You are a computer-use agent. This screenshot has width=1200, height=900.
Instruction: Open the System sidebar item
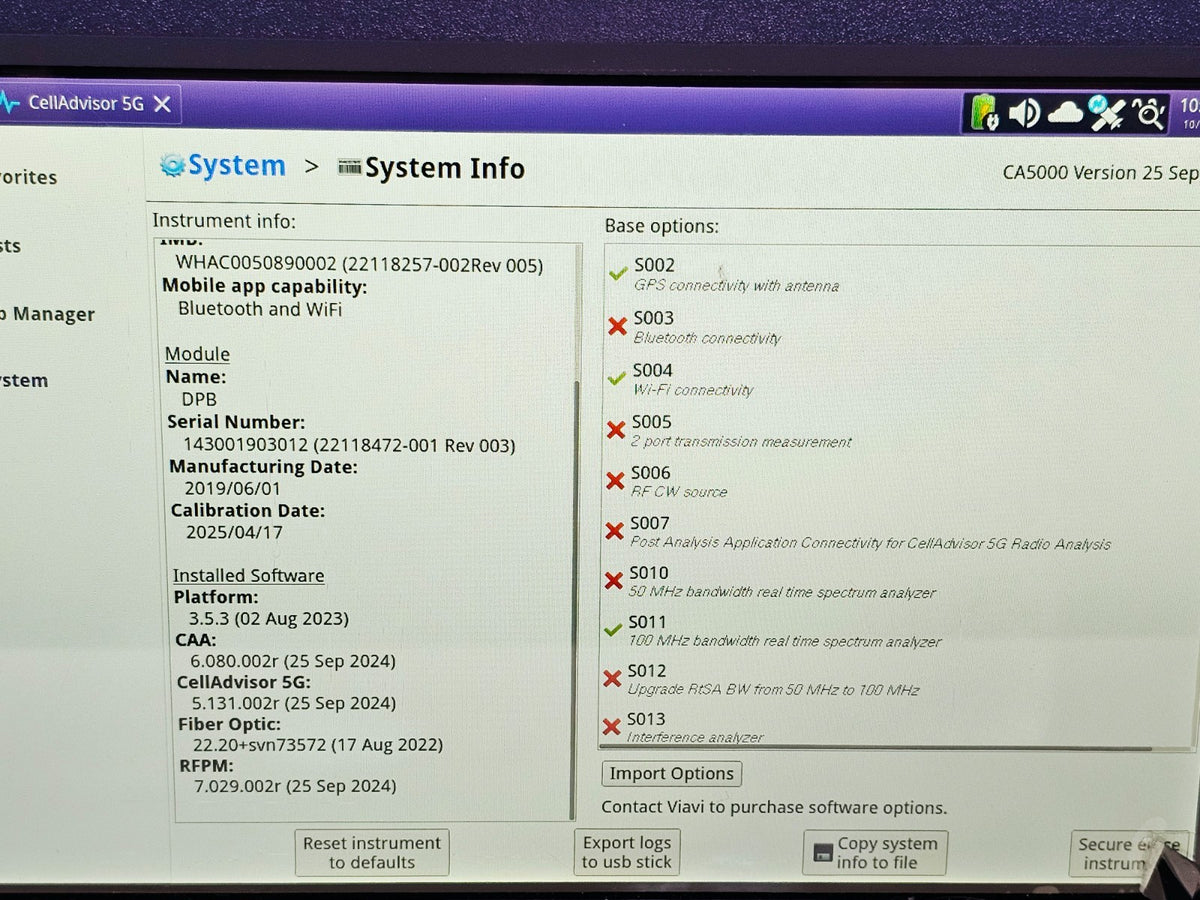click(x=24, y=380)
